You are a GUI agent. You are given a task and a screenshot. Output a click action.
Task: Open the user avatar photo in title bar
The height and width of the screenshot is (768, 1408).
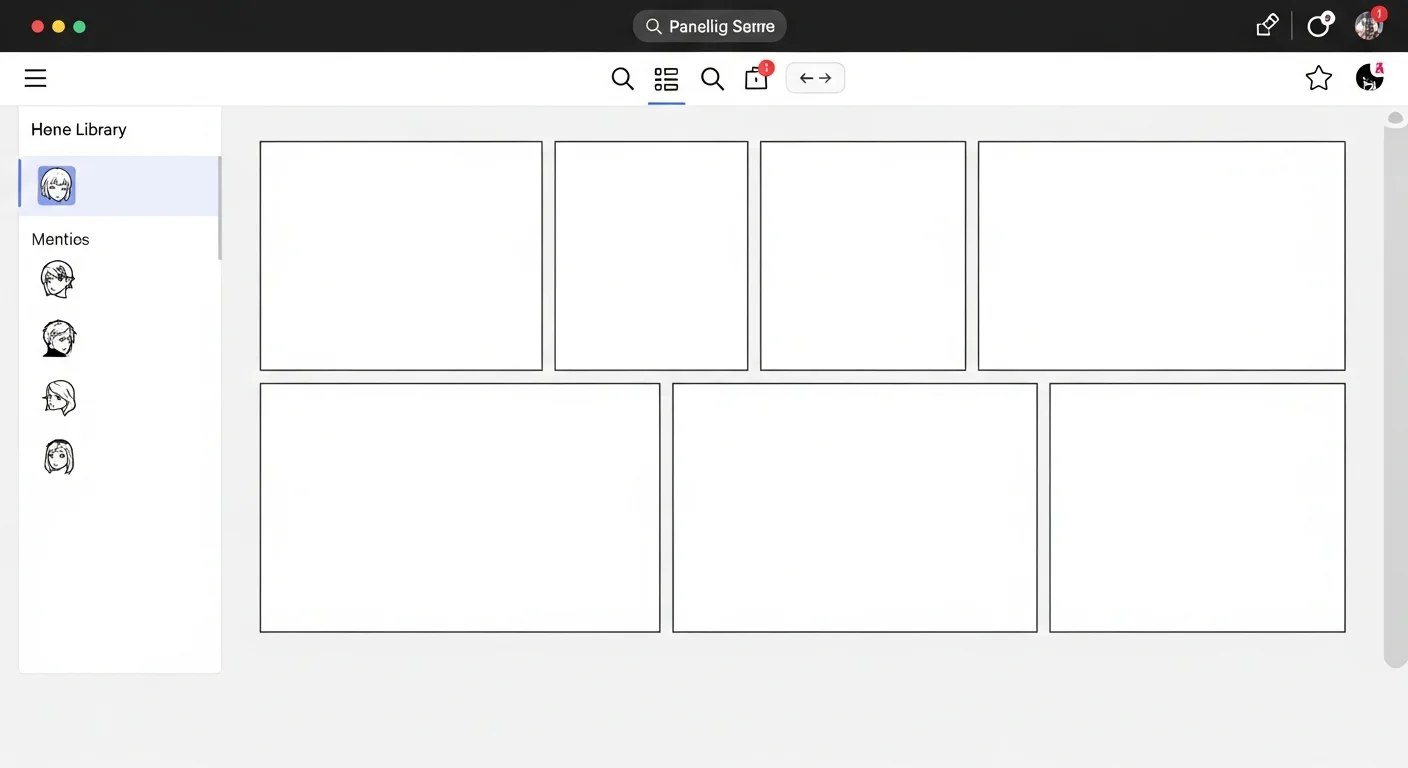pyautogui.click(x=1369, y=25)
